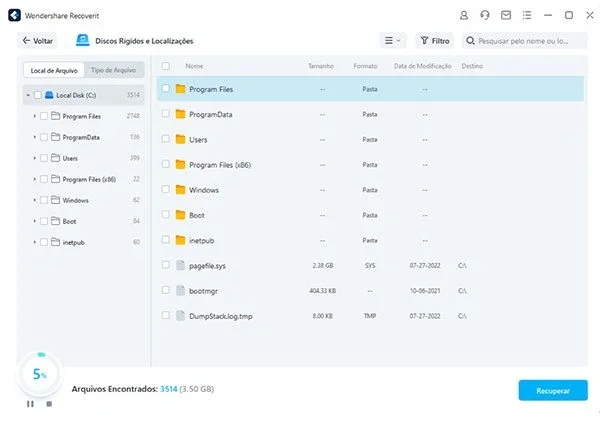Expand the inetpub tree node

click(x=34, y=242)
